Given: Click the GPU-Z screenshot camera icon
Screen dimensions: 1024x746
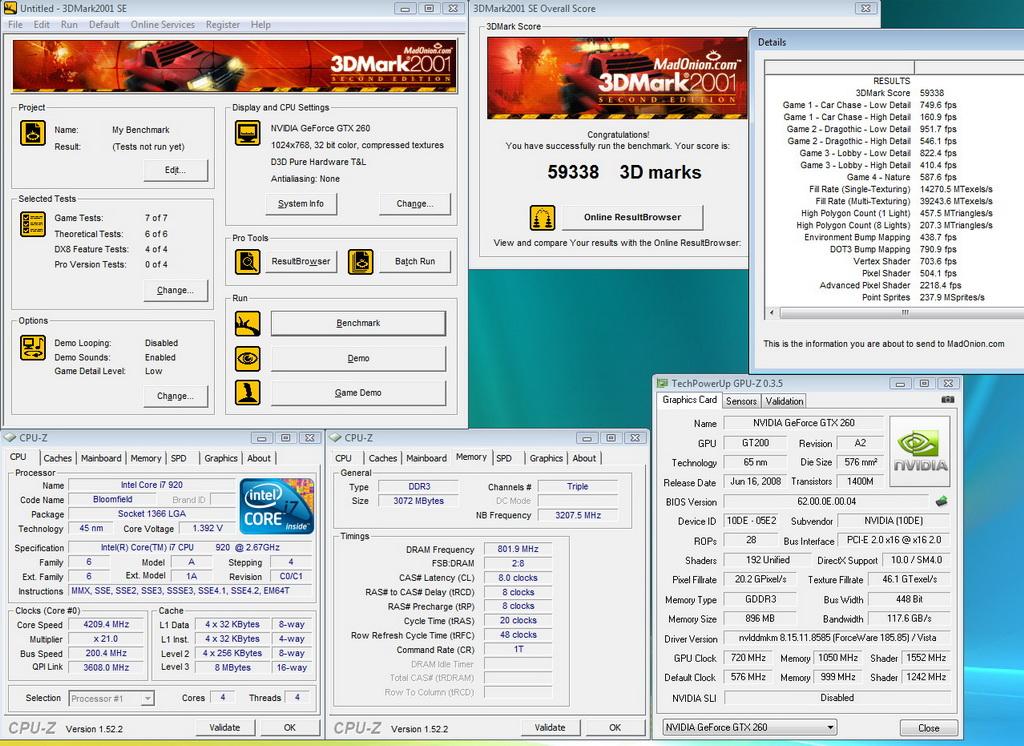Looking at the screenshot, I should tap(948, 400).
